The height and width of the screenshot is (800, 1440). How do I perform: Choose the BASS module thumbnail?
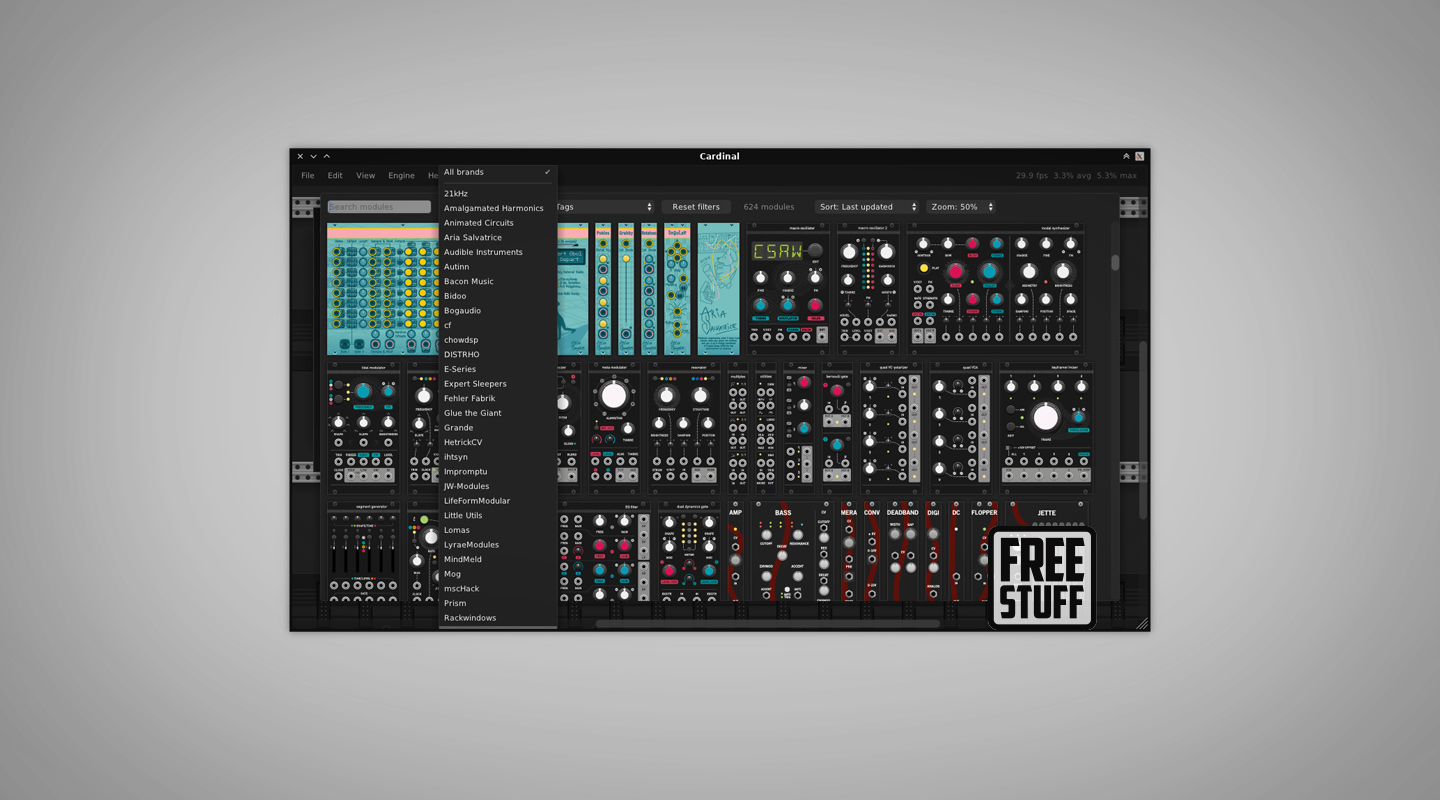pos(792,552)
